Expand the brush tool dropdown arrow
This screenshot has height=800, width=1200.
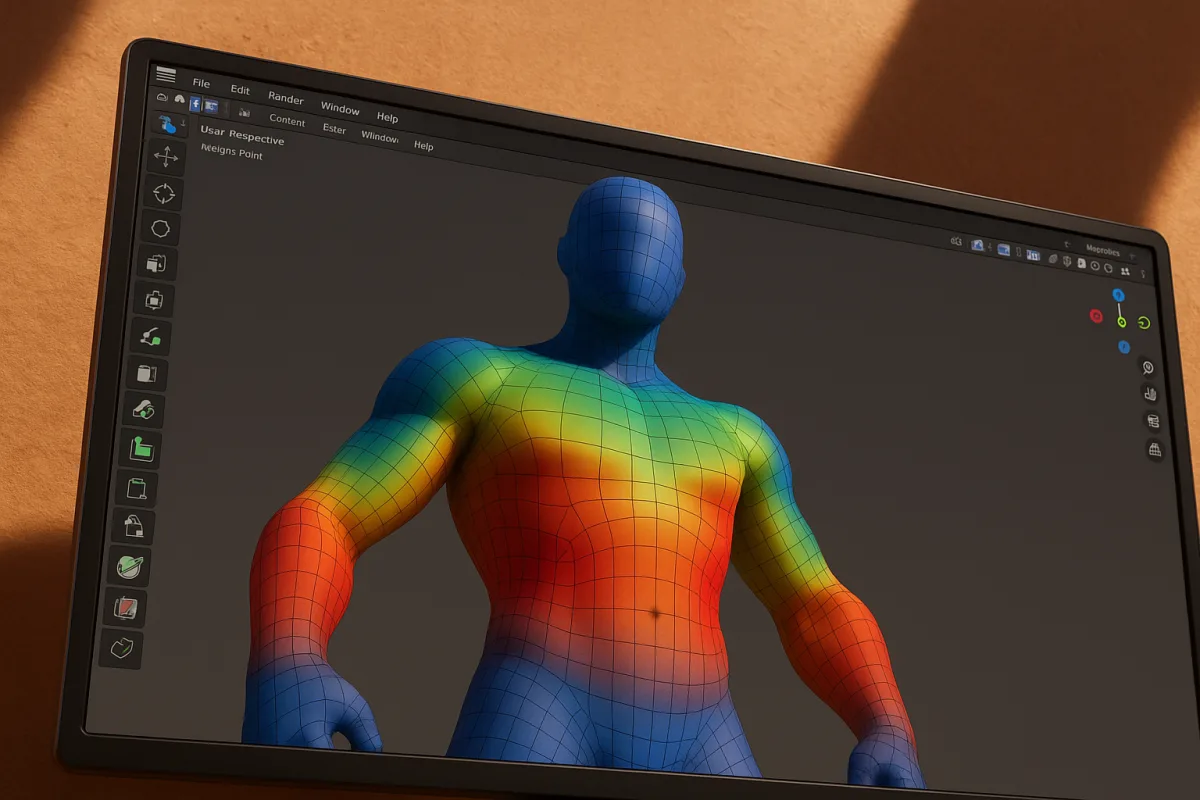[x=183, y=123]
